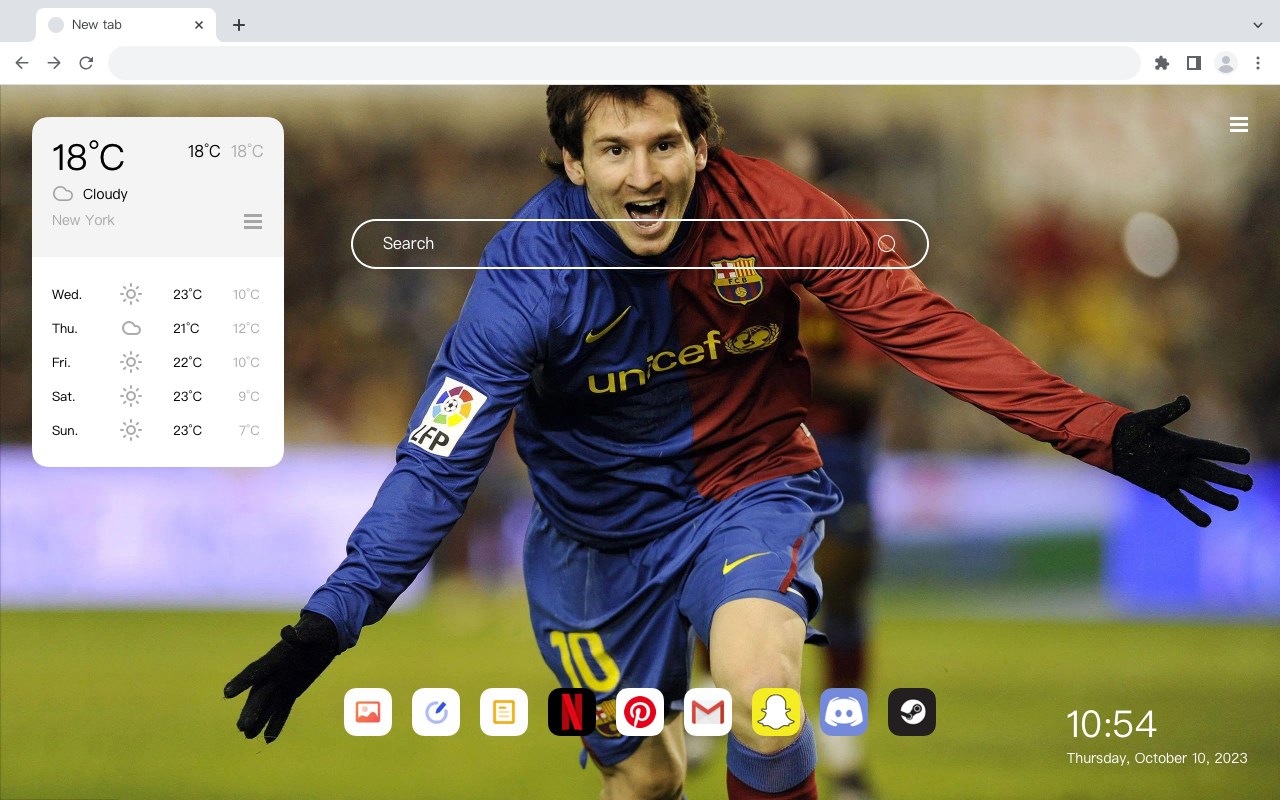Open the Netflix shortcut
The width and height of the screenshot is (1280, 800).
point(572,712)
